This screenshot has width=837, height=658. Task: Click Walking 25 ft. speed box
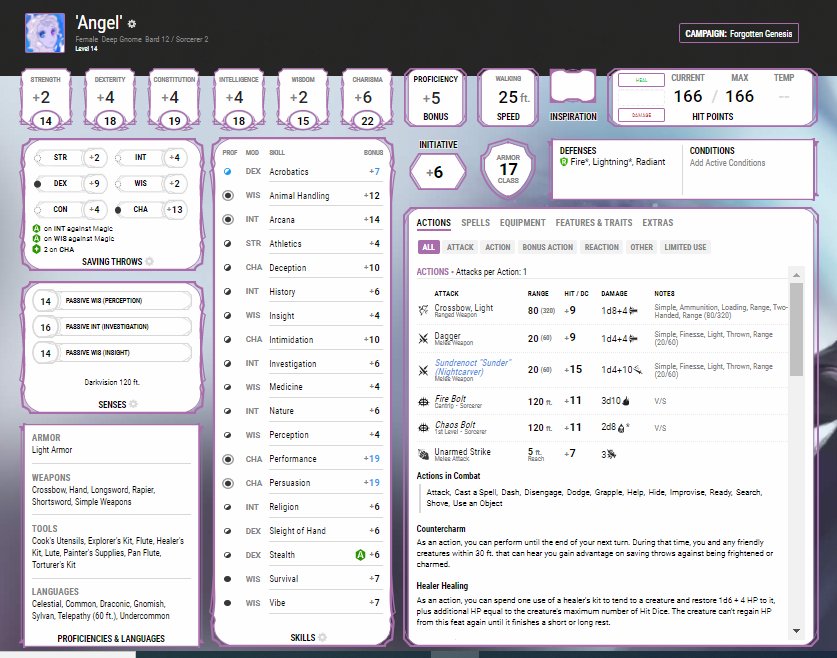pos(508,98)
